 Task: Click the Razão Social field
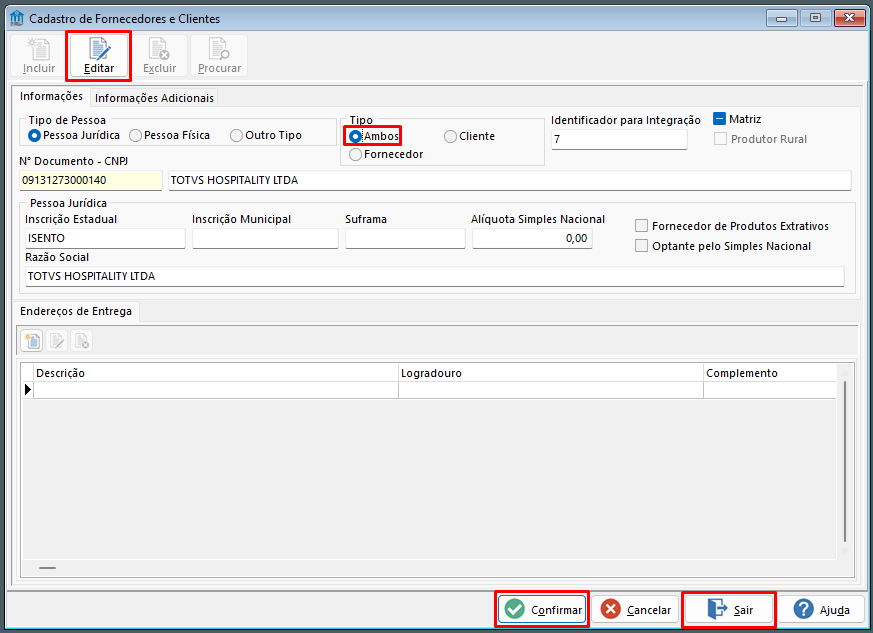click(435, 277)
